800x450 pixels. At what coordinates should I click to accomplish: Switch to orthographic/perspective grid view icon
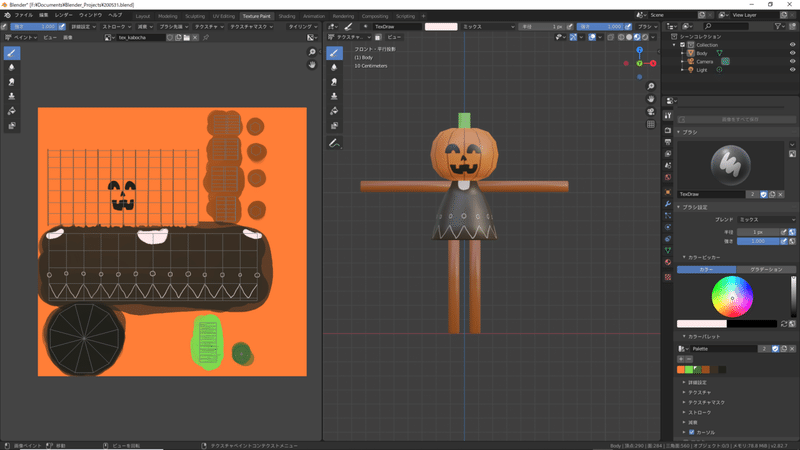(x=651, y=126)
